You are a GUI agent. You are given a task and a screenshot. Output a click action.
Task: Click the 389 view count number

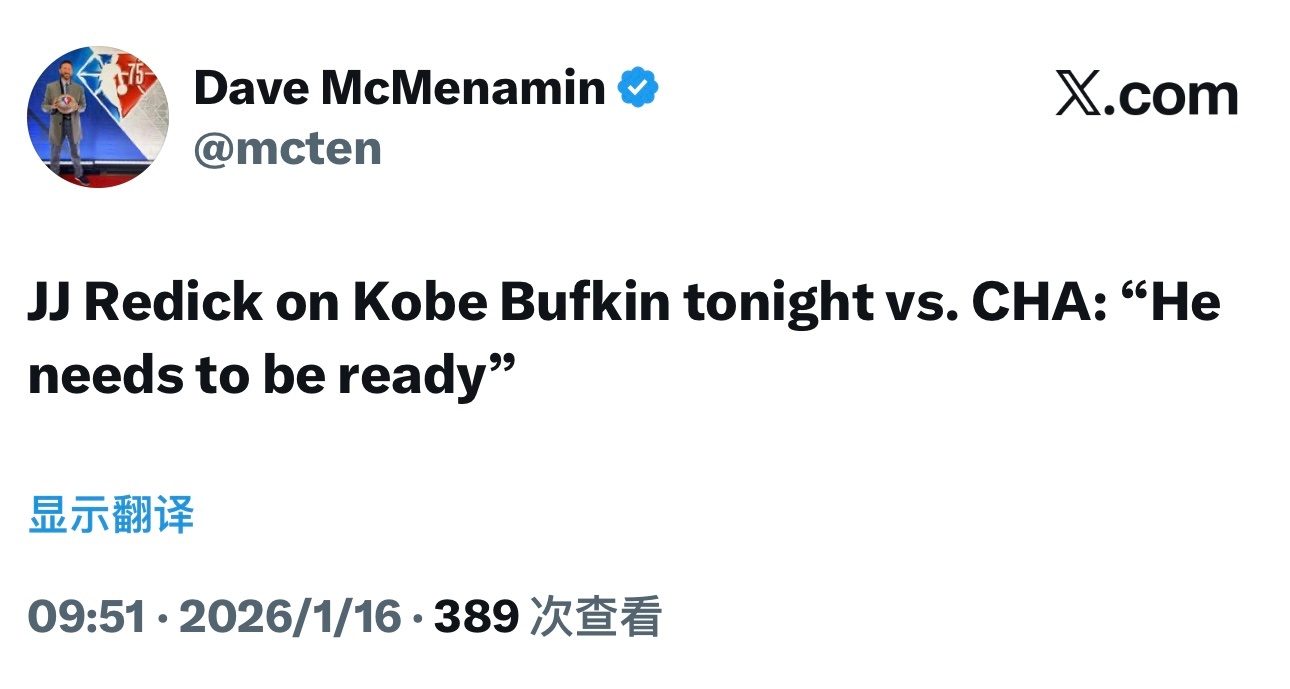476,617
